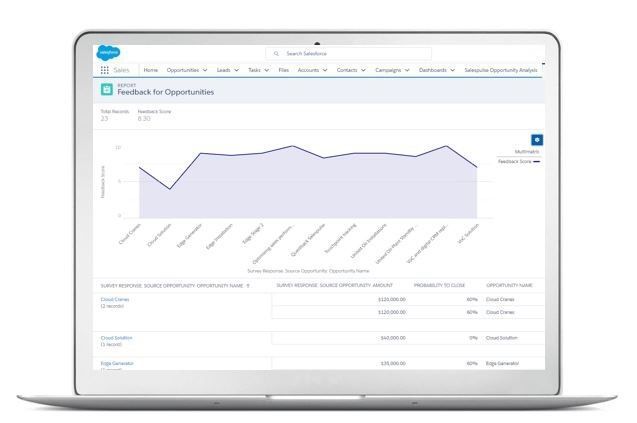This screenshot has width=637, height=423.
Task: Click the Opportunity Name column header
Action: pos(509,286)
